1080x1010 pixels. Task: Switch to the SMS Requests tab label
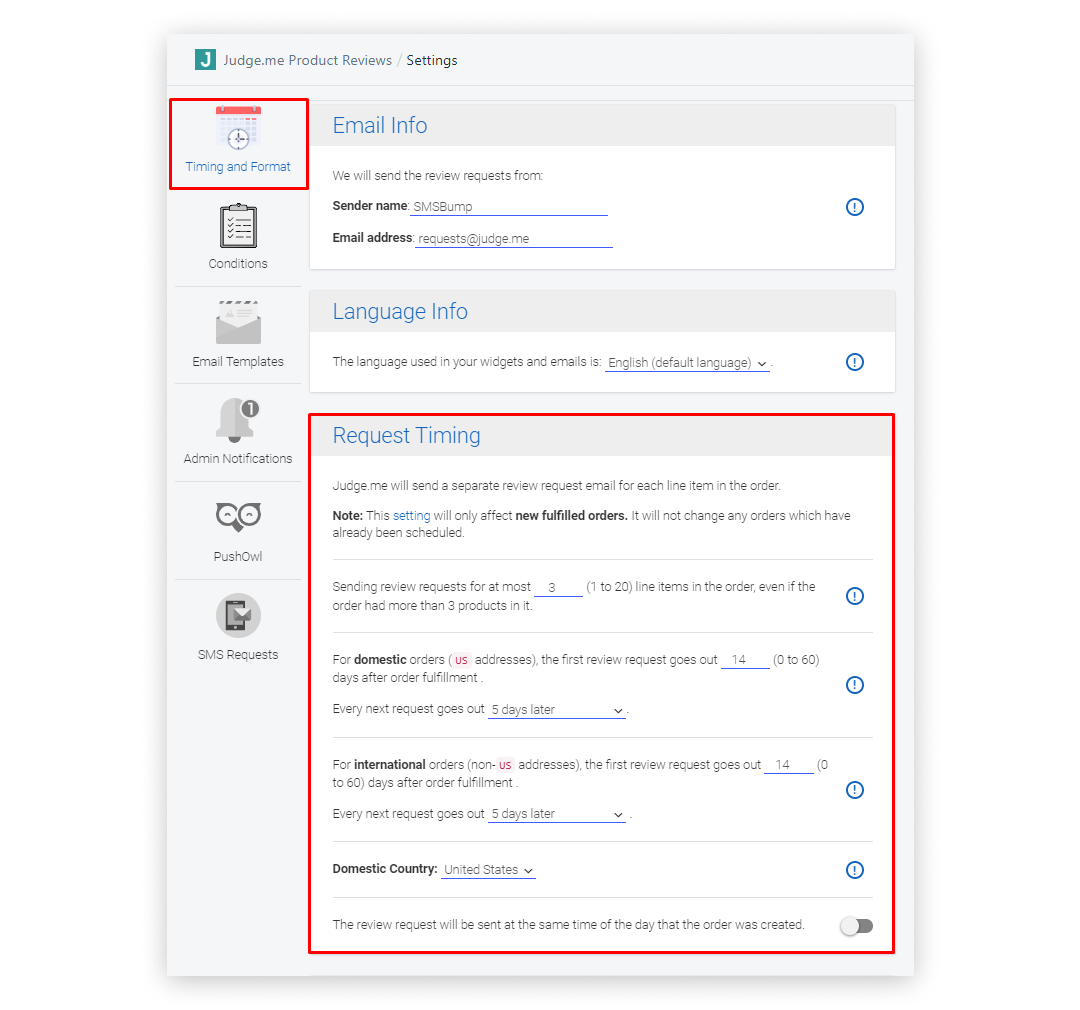[x=238, y=655]
